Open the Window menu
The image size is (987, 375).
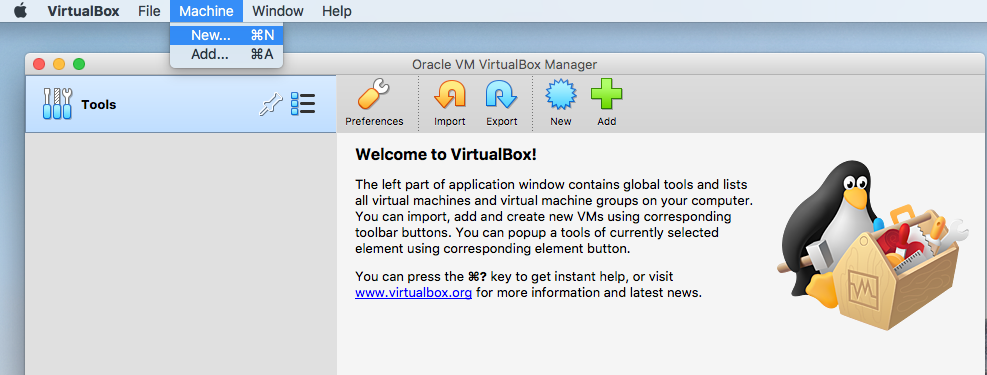click(278, 11)
